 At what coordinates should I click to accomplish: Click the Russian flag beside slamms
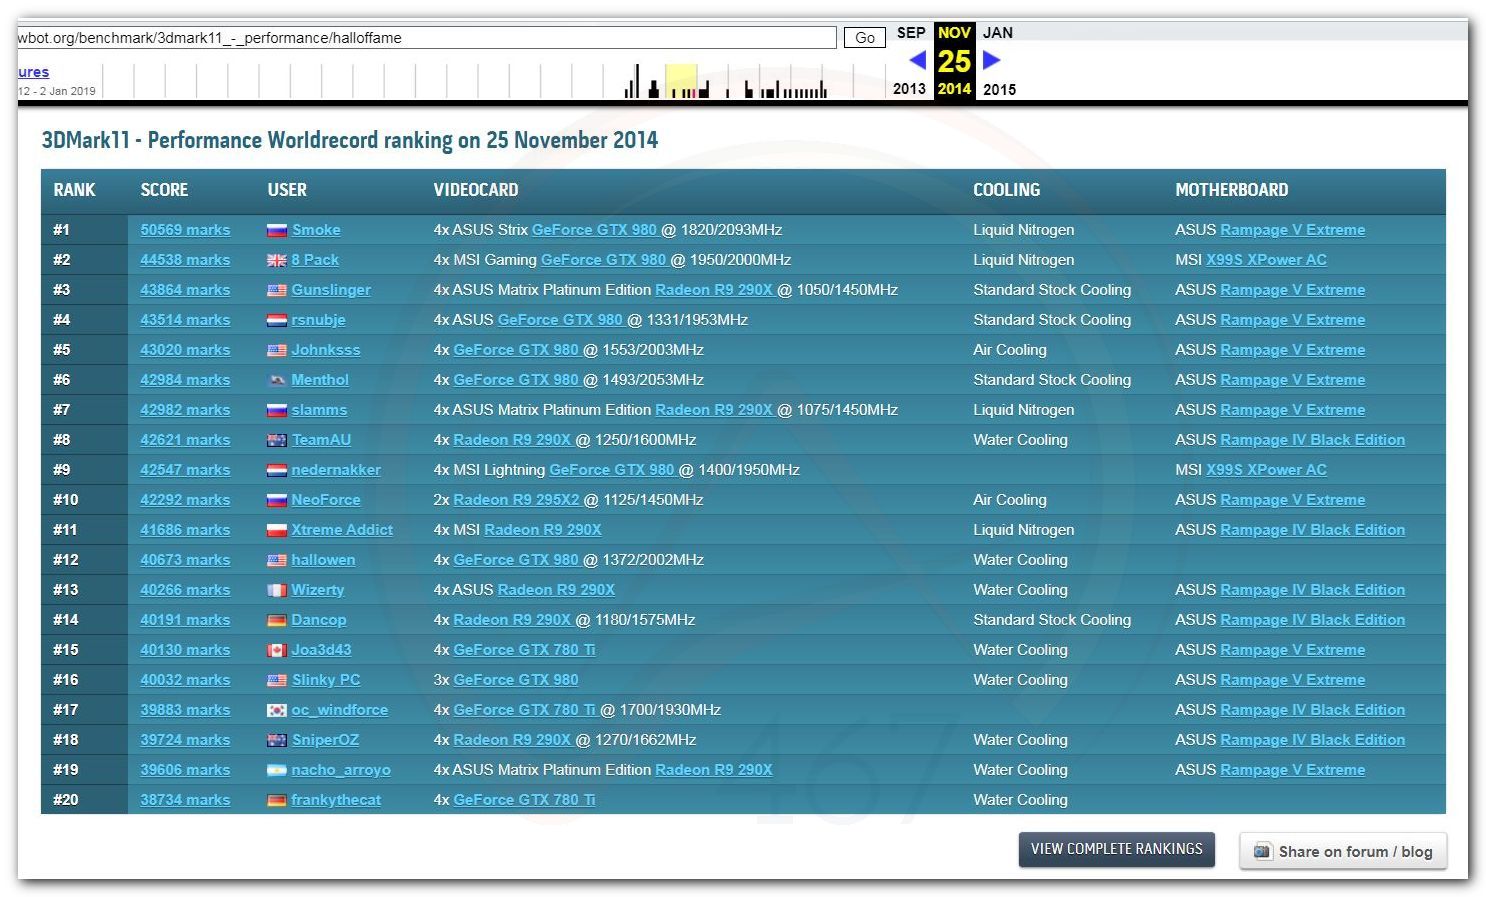[277, 410]
